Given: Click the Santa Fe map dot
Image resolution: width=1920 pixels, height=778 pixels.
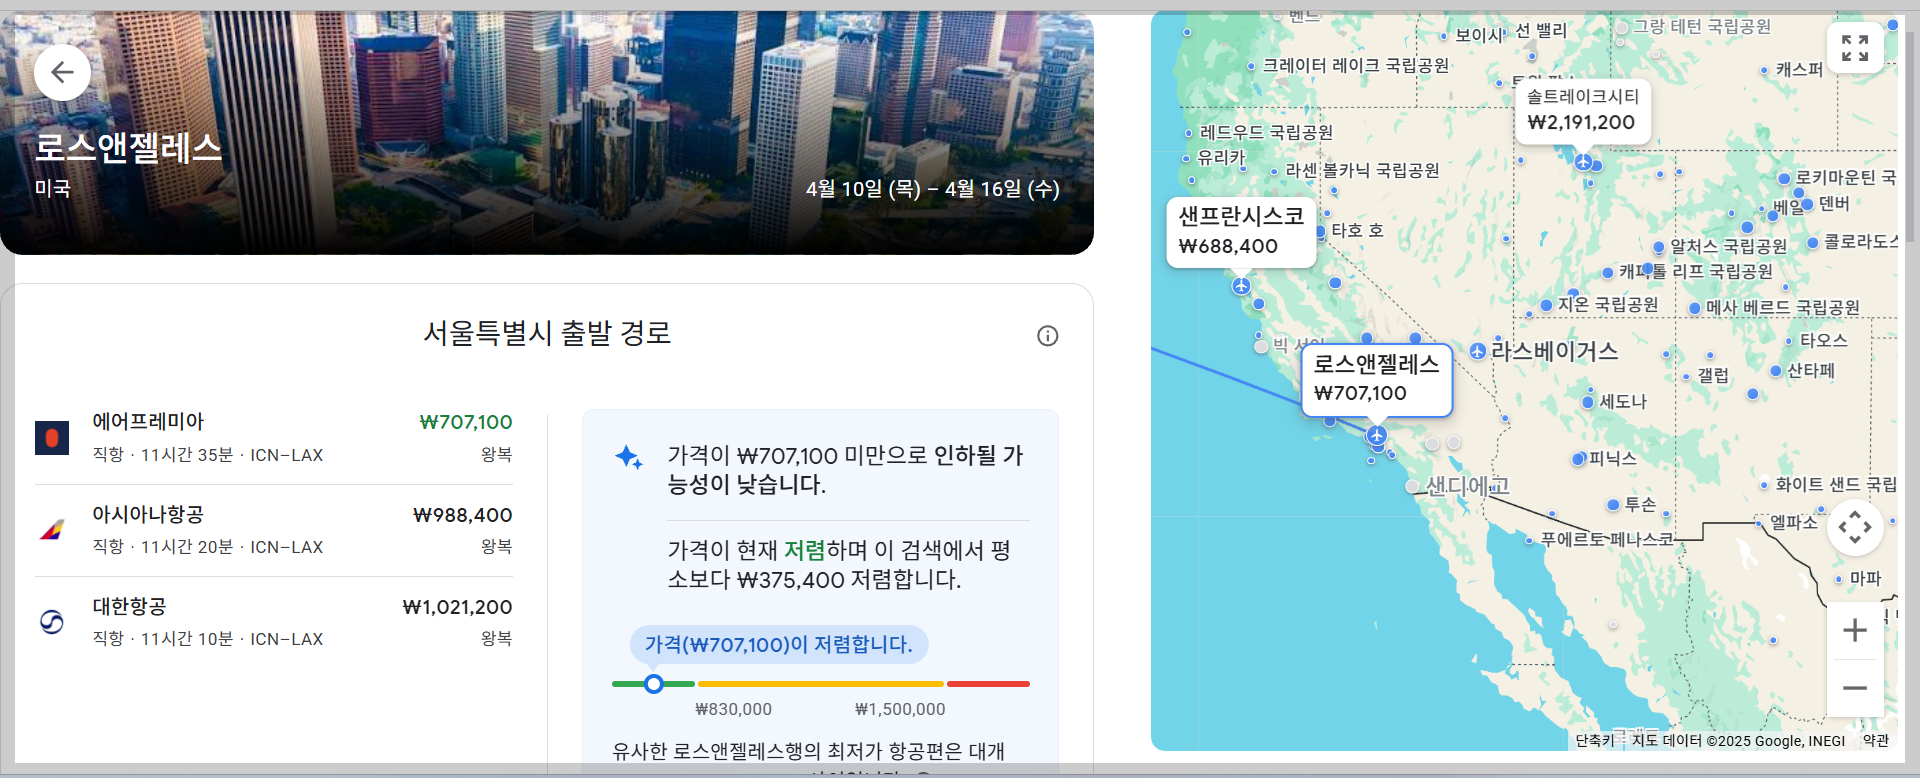Looking at the screenshot, I should pos(1776,371).
